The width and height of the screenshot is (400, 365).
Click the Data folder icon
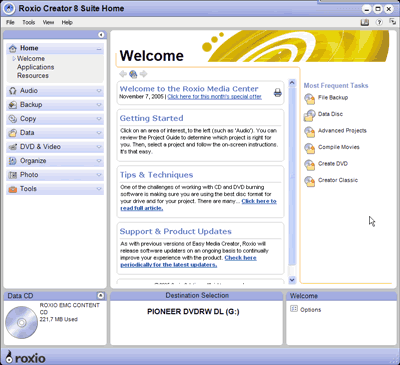pyautogui.click(x=13, y=133)
